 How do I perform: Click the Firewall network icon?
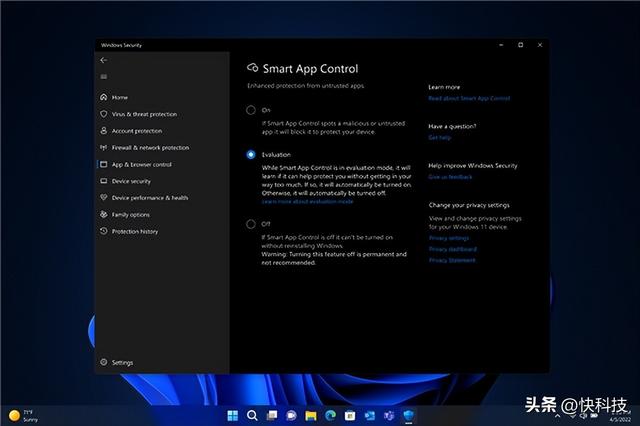[x=104, y=147]
